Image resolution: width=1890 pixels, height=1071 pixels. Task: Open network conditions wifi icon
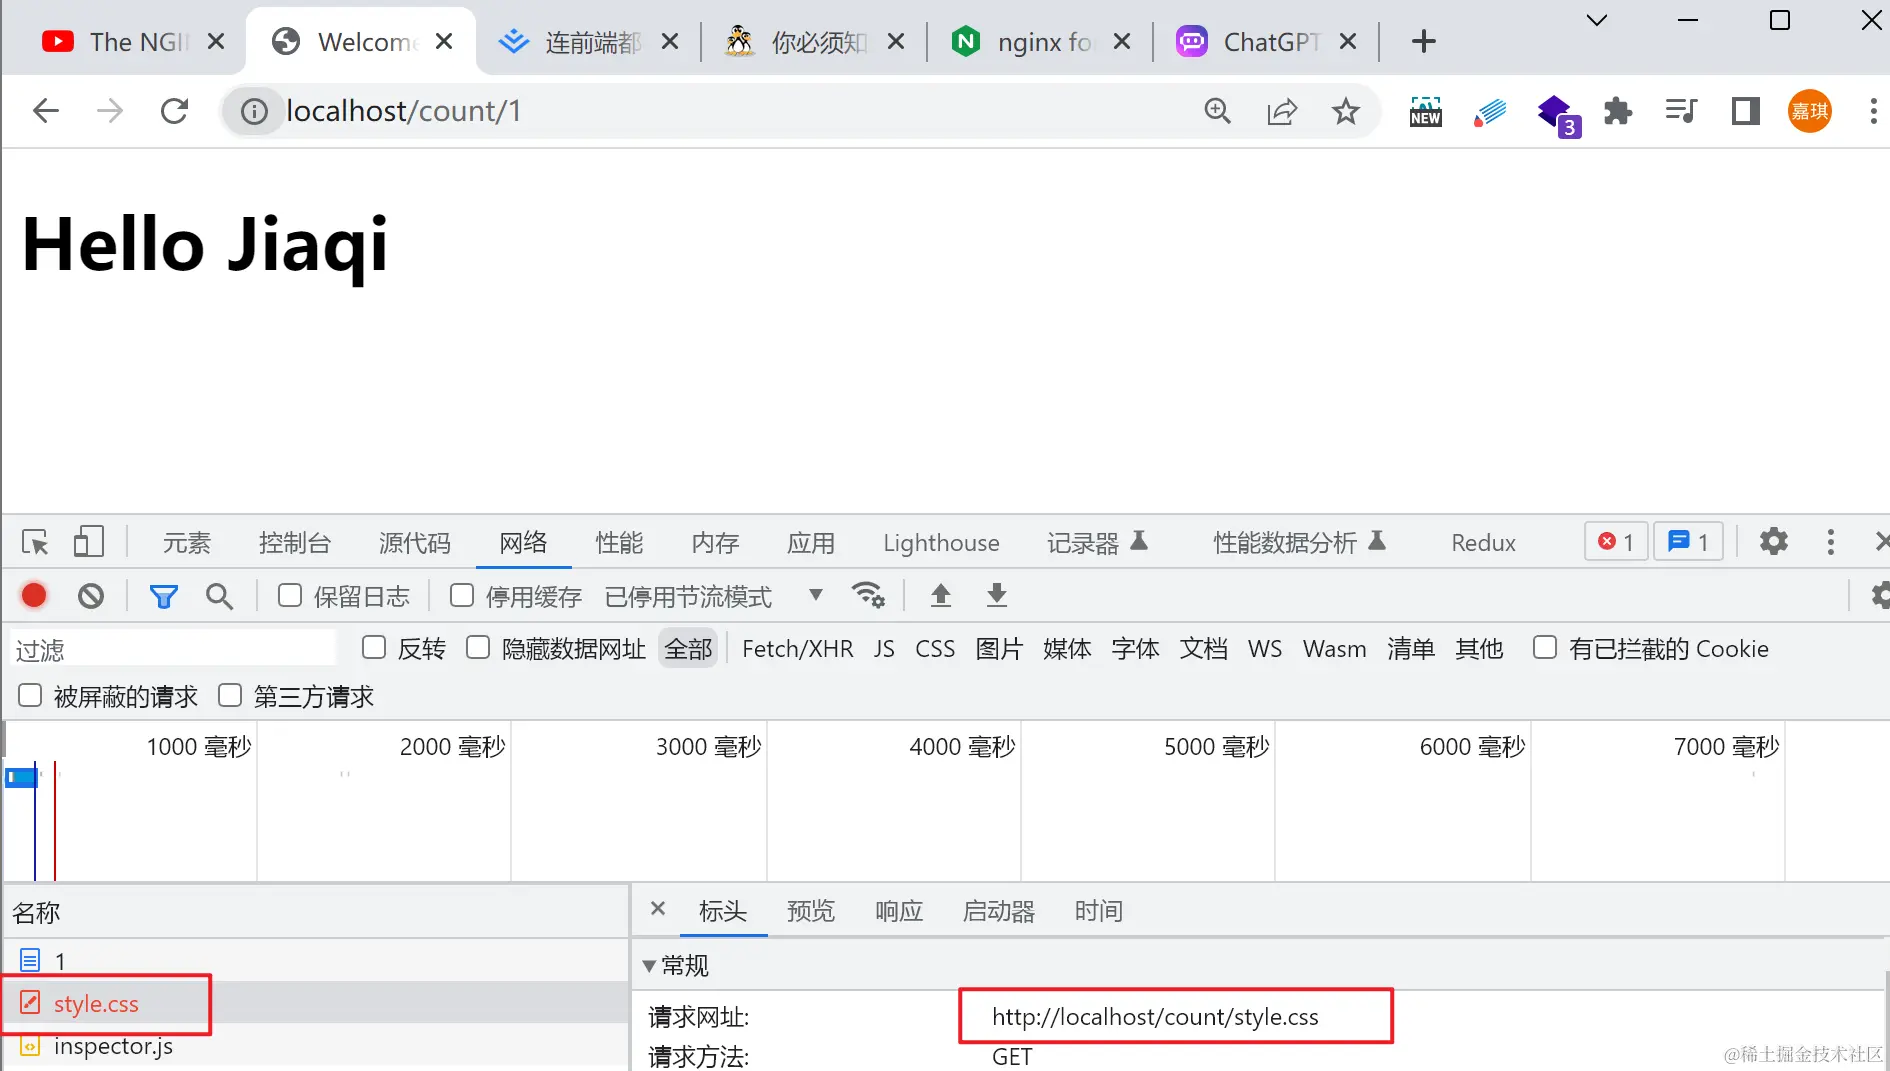click(868, 596)
